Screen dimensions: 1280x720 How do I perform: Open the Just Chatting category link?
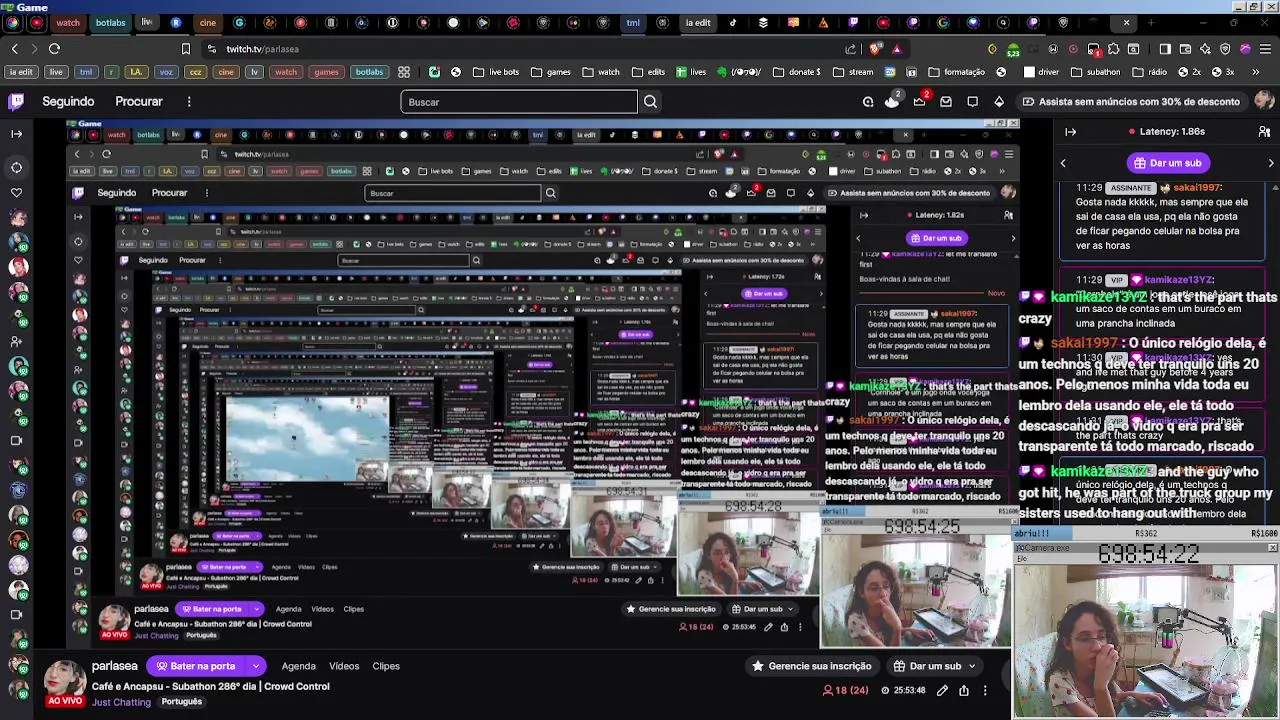(x=121, y=702)
